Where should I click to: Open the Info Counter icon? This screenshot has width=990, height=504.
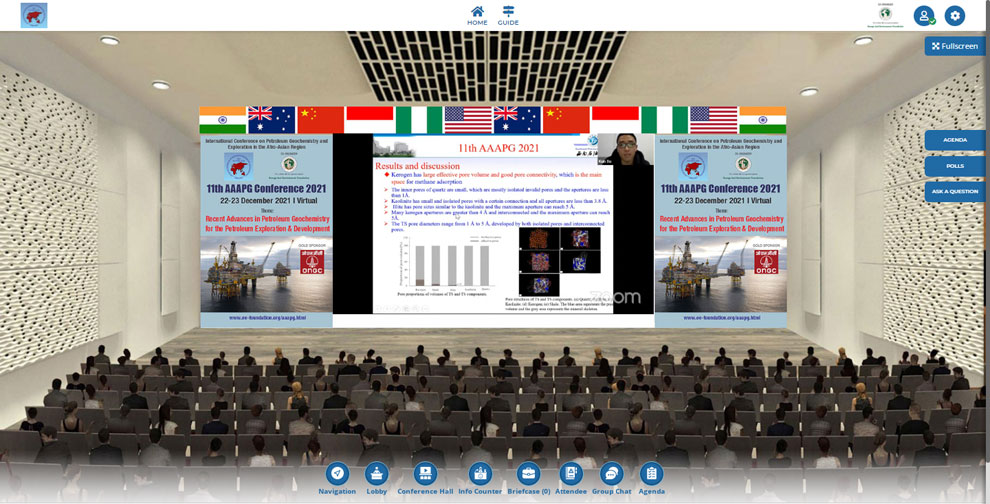coord(480,473)
